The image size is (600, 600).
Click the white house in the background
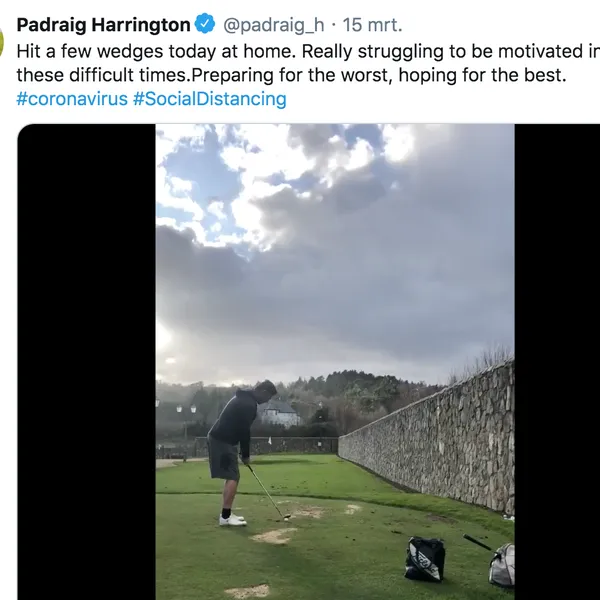(x=278, y=413)
